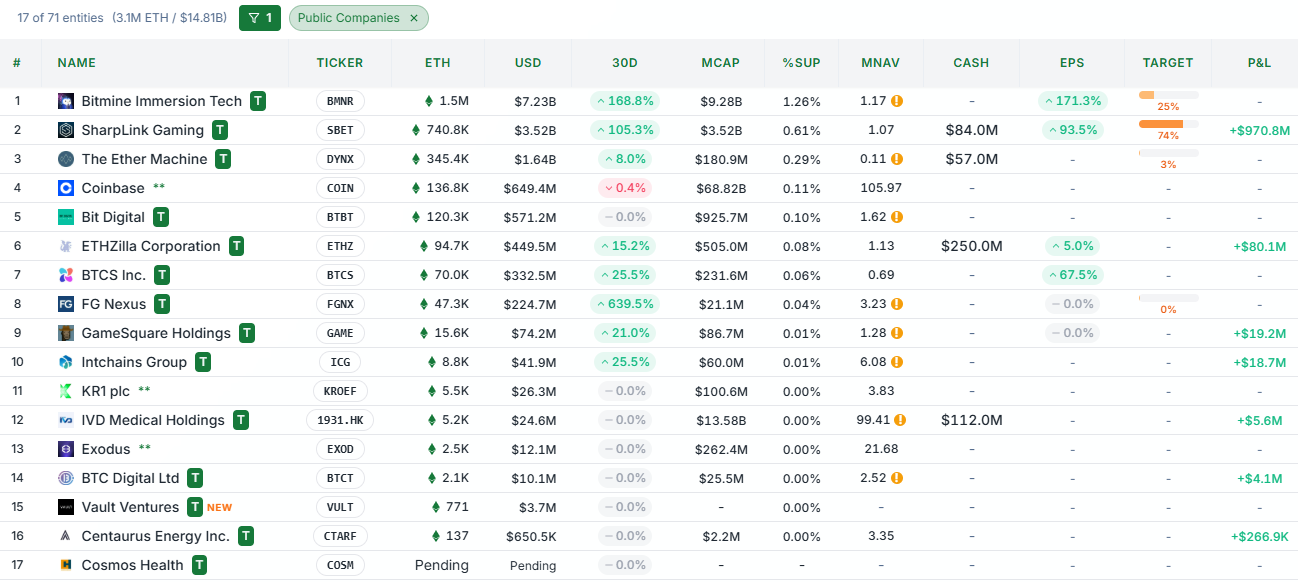Click the KR1 plc logo icon
The image size is (1298, 582).
click(66, 391)
